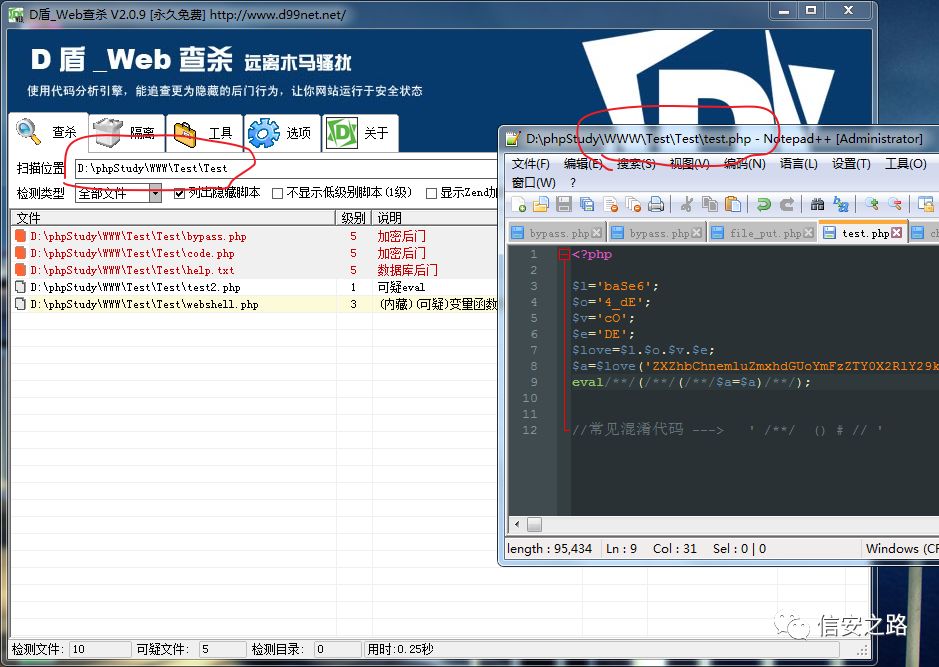939x667 pixels.
Task: Minimize the D盾_Web查杀 window
Action: click(x=784, y=10)
